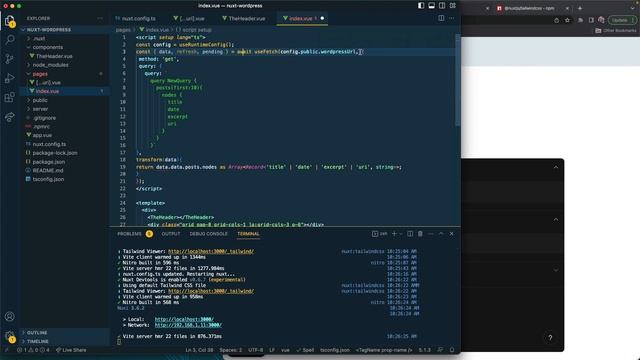Close the terminal panel
Viewport: 640px width, 360px height.
point(451,234)
